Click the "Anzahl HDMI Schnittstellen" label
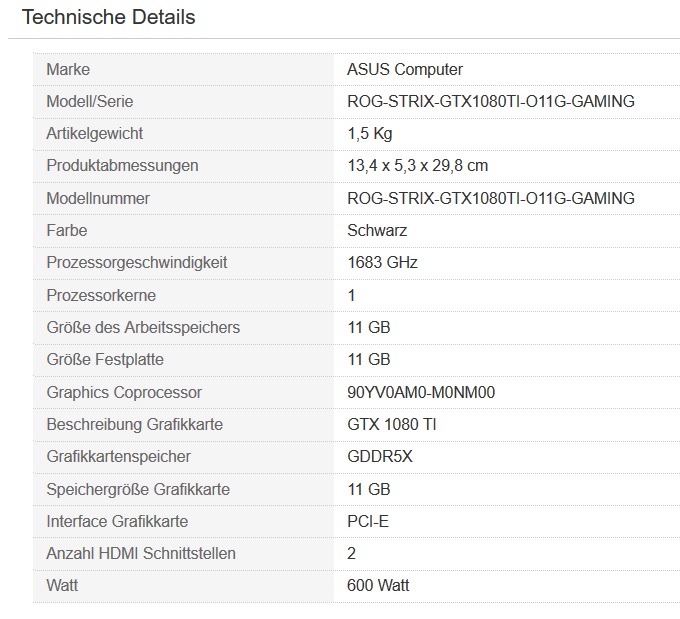Image resolution: width=680 pixels, height=619 pixels. (x=141, y=553)
